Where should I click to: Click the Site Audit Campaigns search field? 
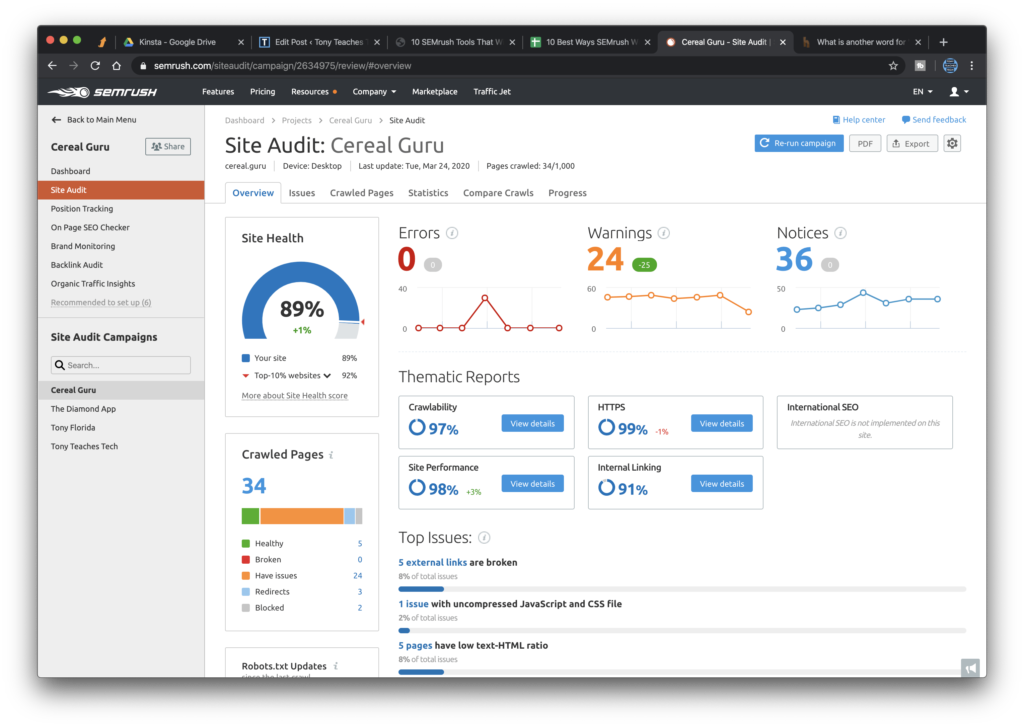[121, 366]
